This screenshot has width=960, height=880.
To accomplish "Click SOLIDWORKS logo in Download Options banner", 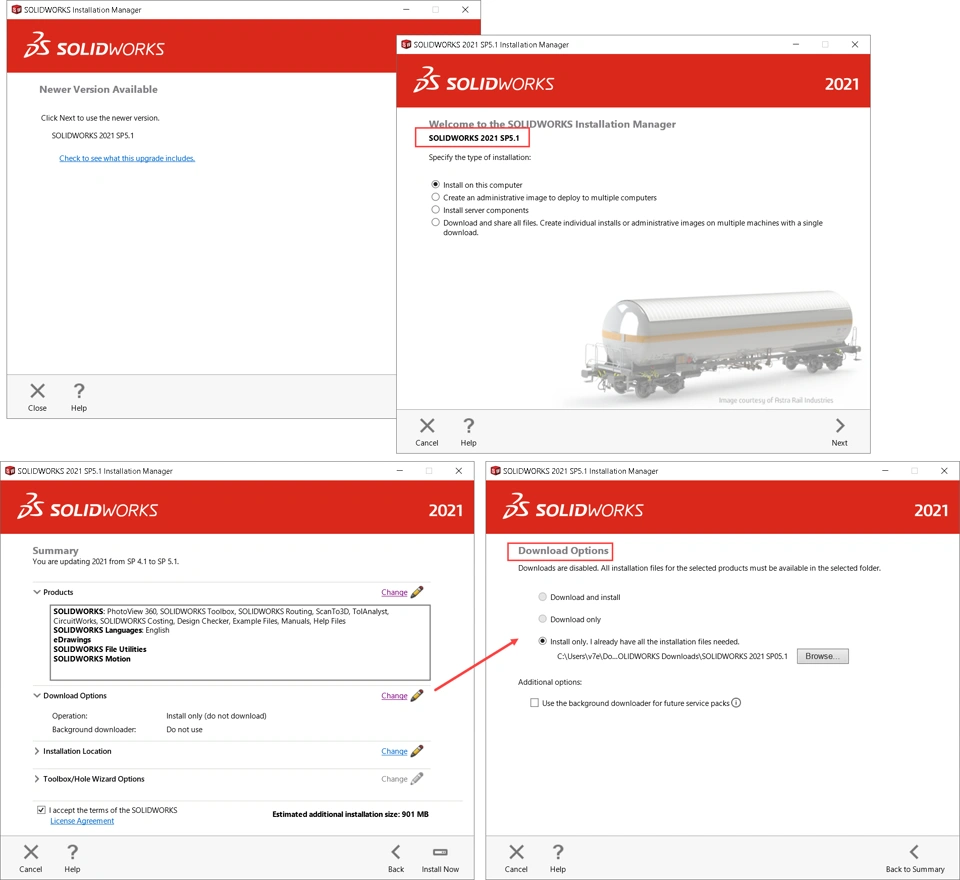I will (573, 506).
